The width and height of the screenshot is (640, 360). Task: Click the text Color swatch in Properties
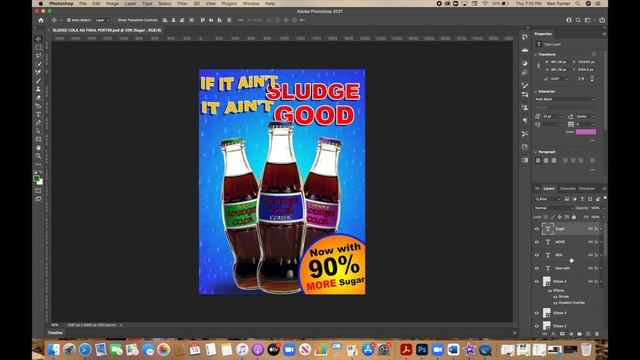click(586, 132)
